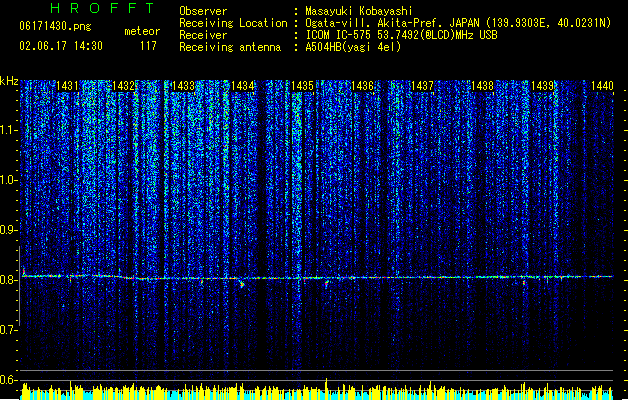Click time marker 1432
Image resolution: width=629 pixels, height=400 pixels.
pyautogui.click(x=123, y=86)
